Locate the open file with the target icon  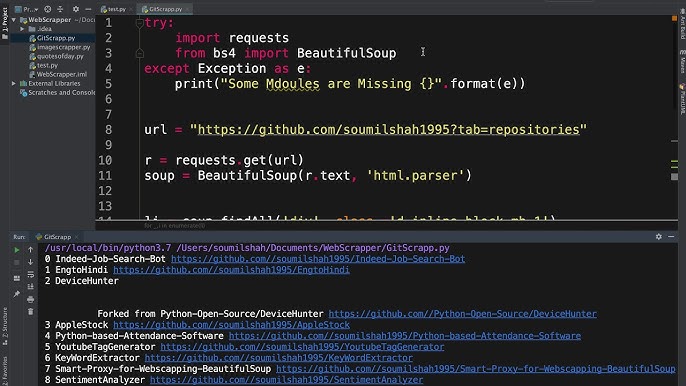click(48, 9)
